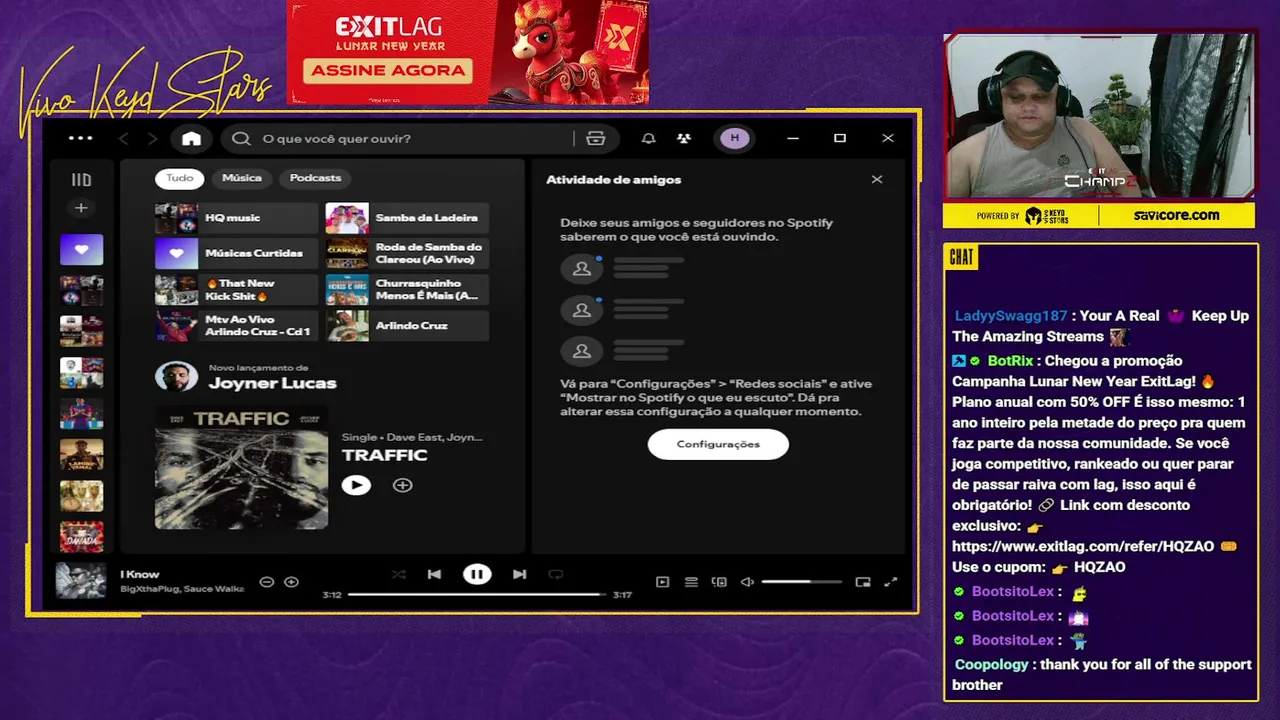Hide the current track with minus icon
This screenshot has width=1280, height=720.
(267, 582)
